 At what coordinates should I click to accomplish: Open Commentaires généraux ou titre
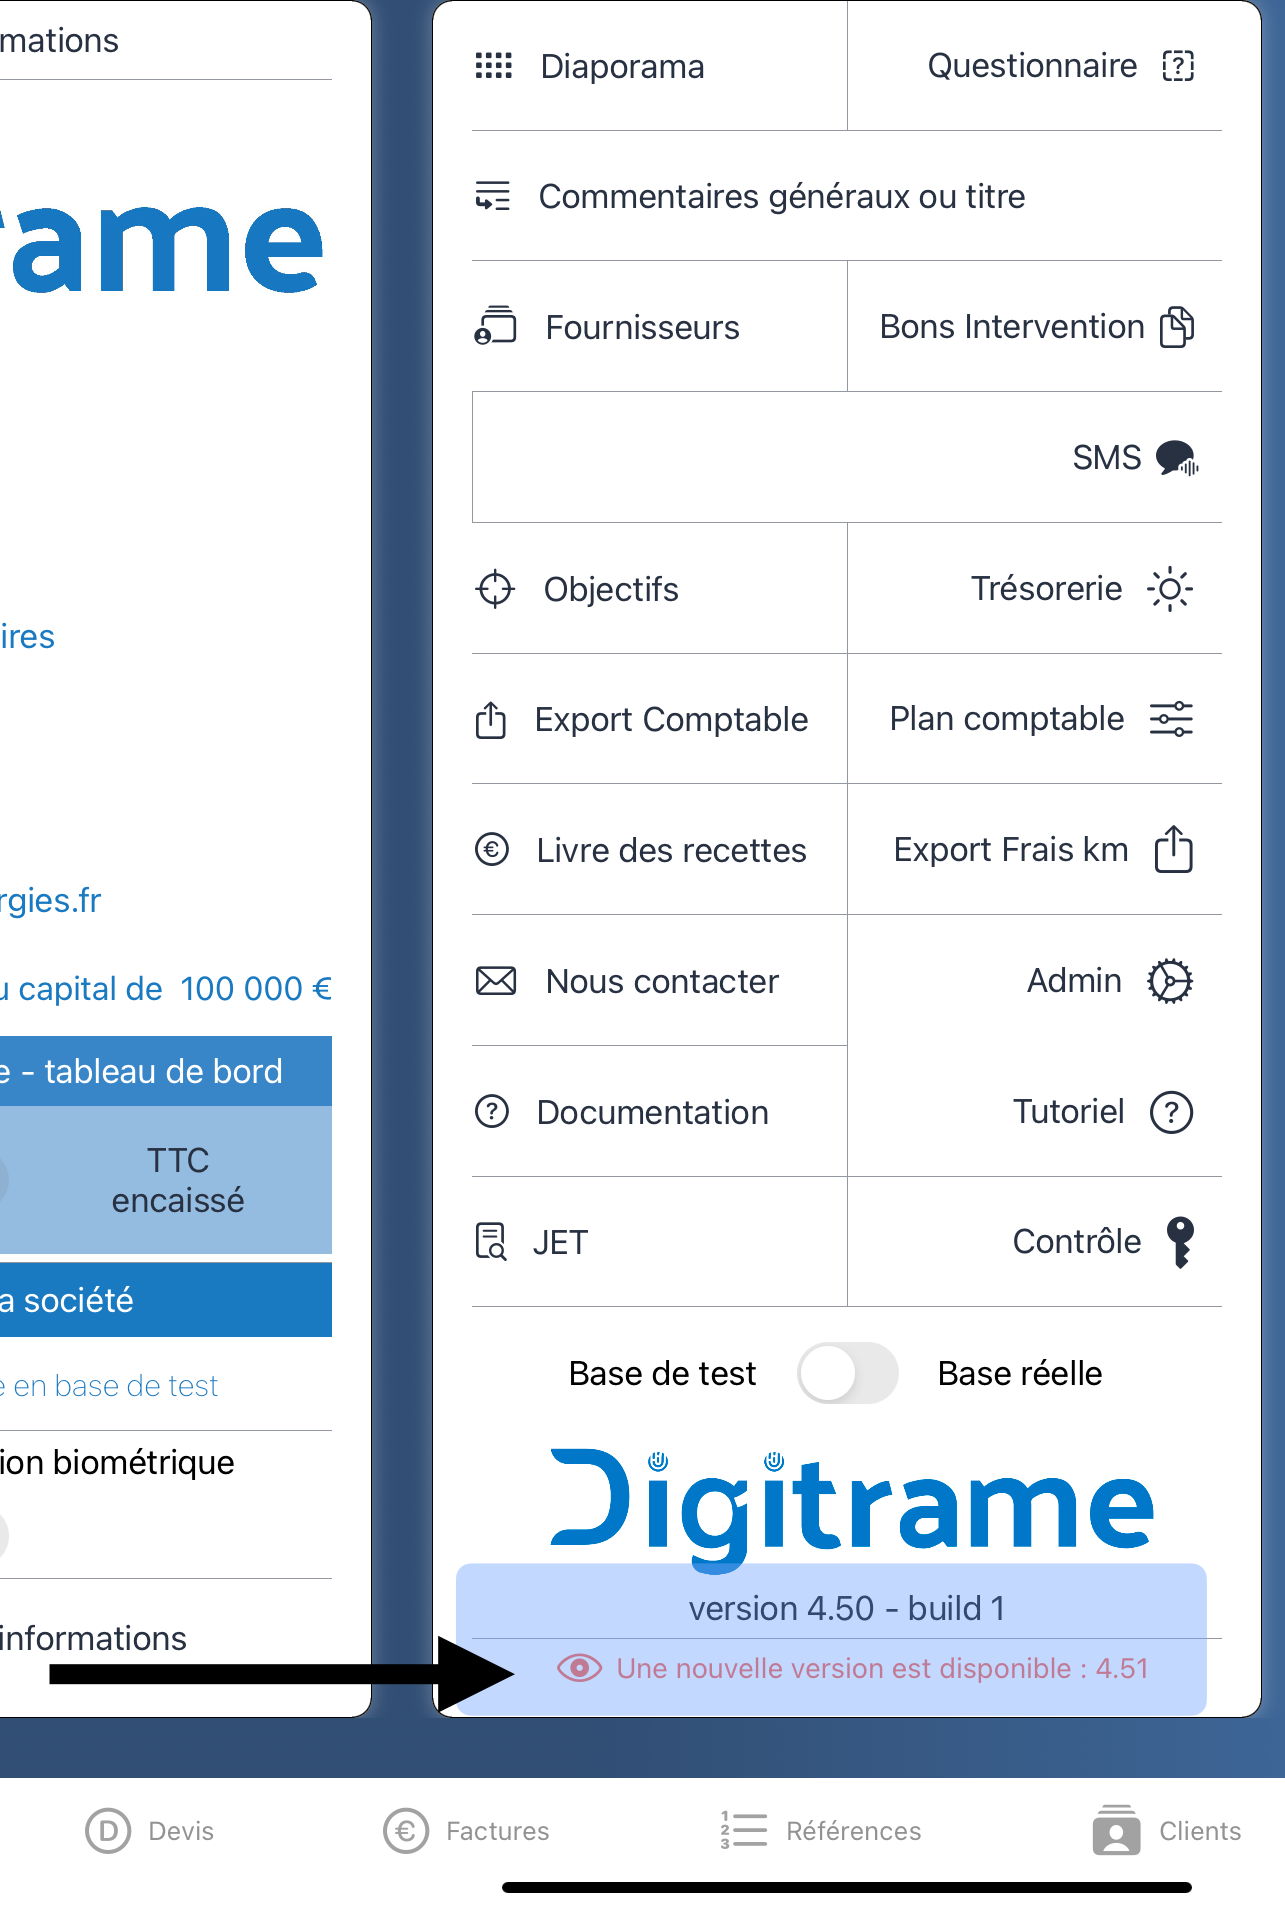pyautogui.click(x=781, y=197)
